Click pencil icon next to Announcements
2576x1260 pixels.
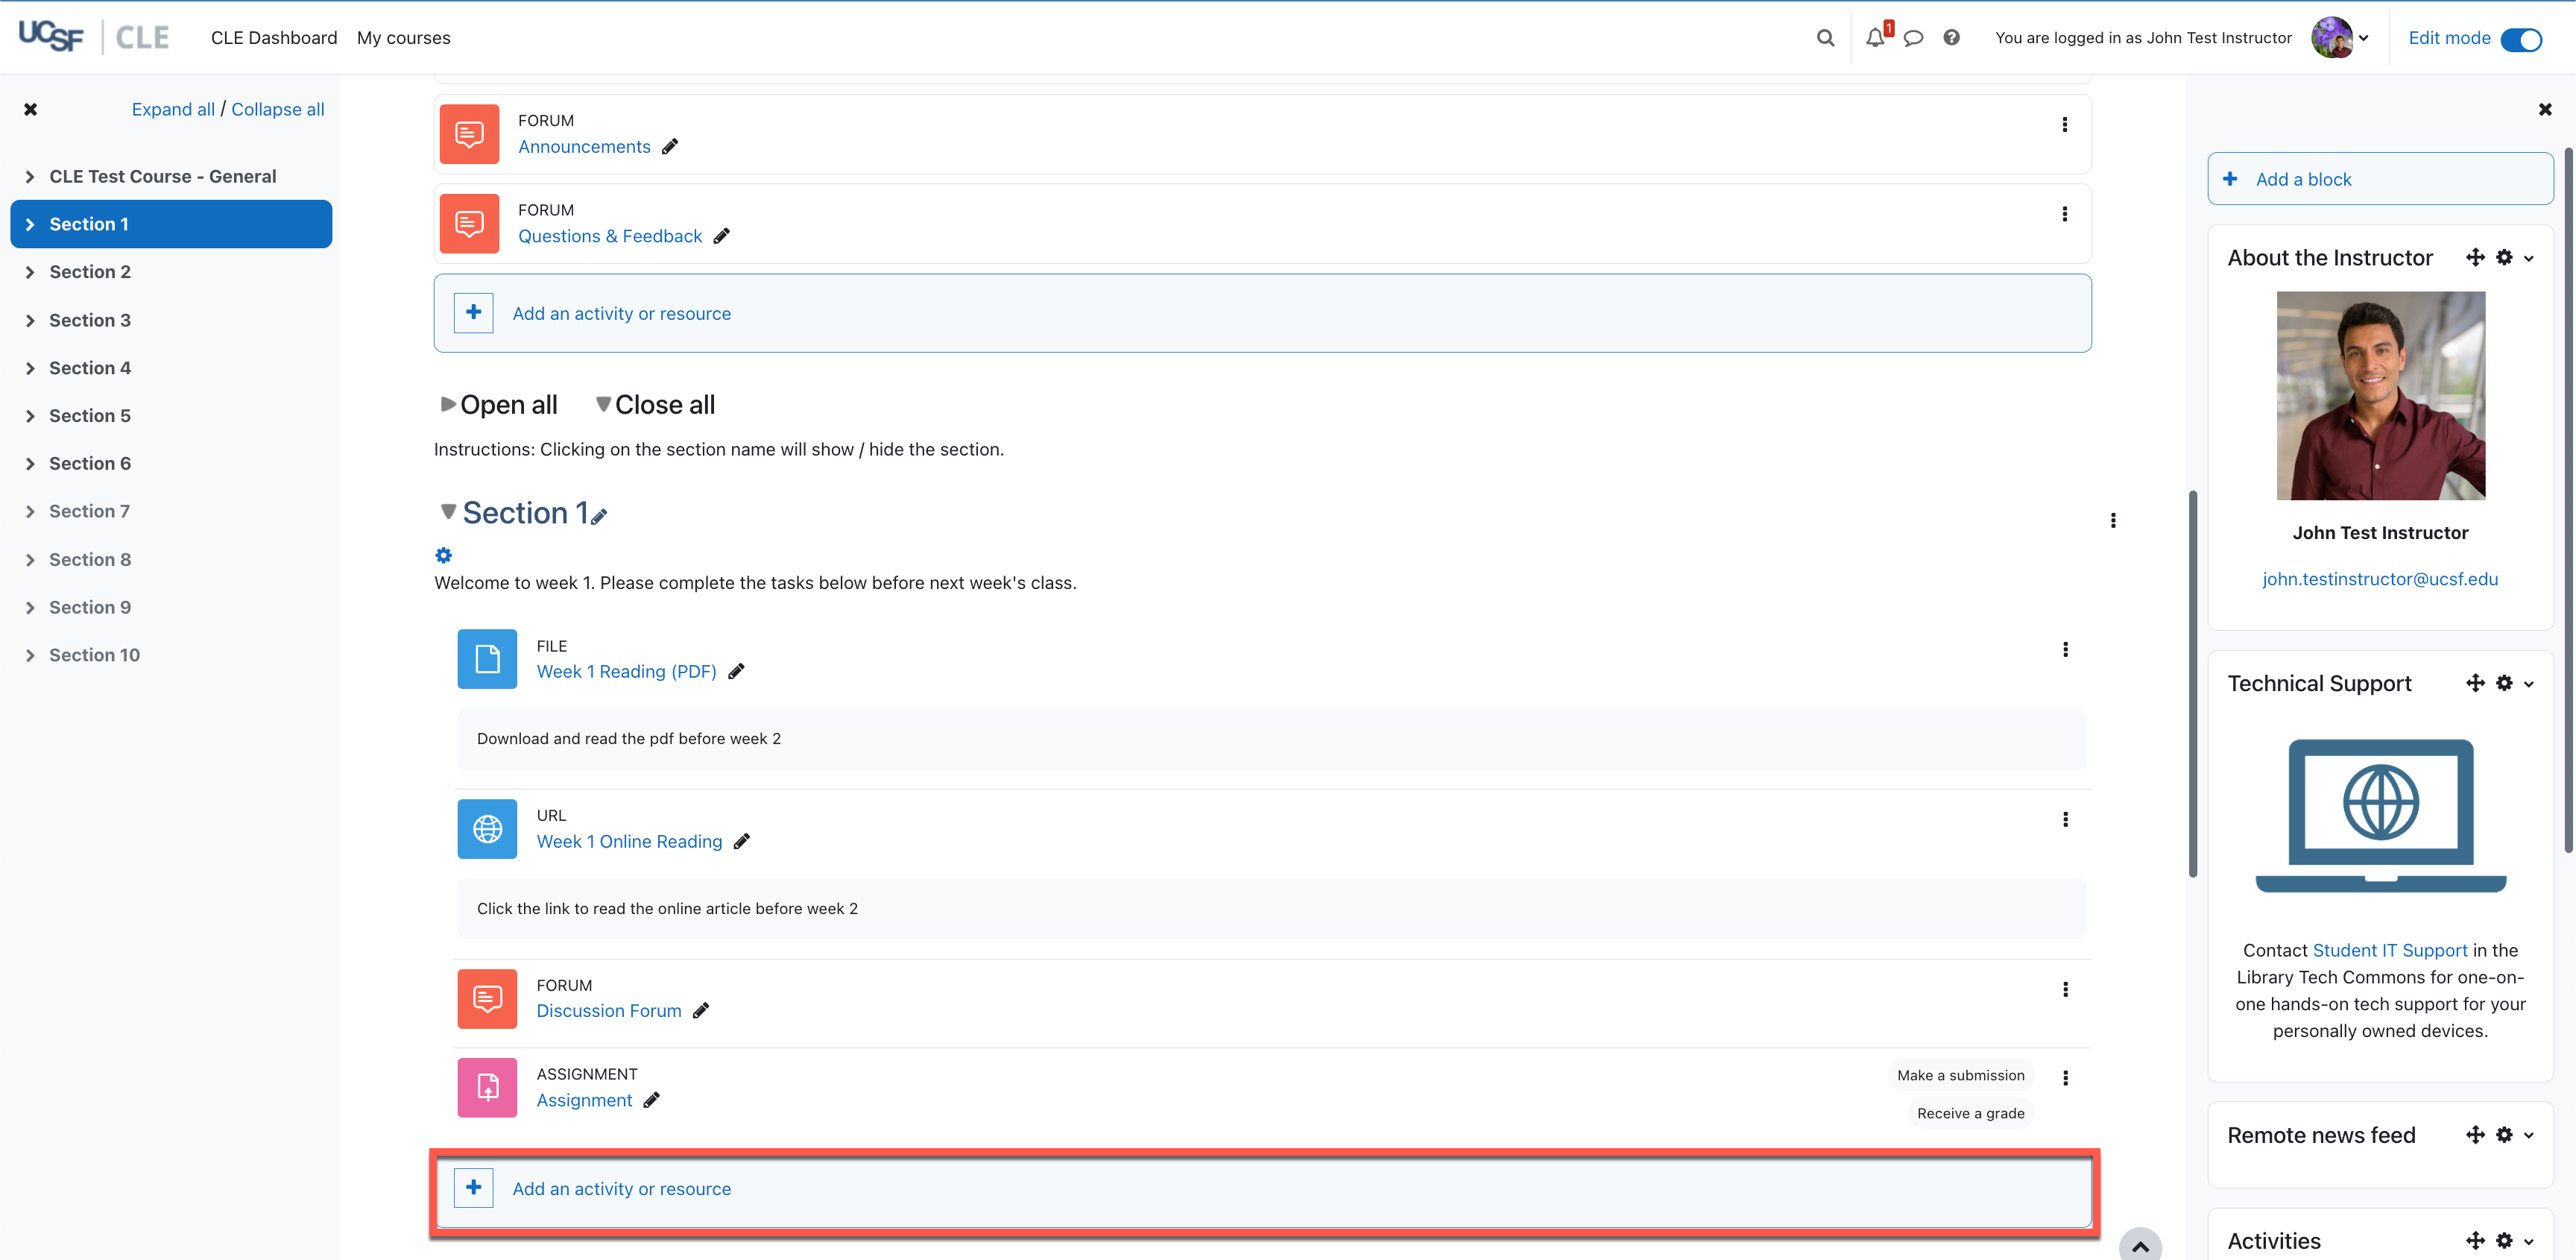tap(670, 147)
